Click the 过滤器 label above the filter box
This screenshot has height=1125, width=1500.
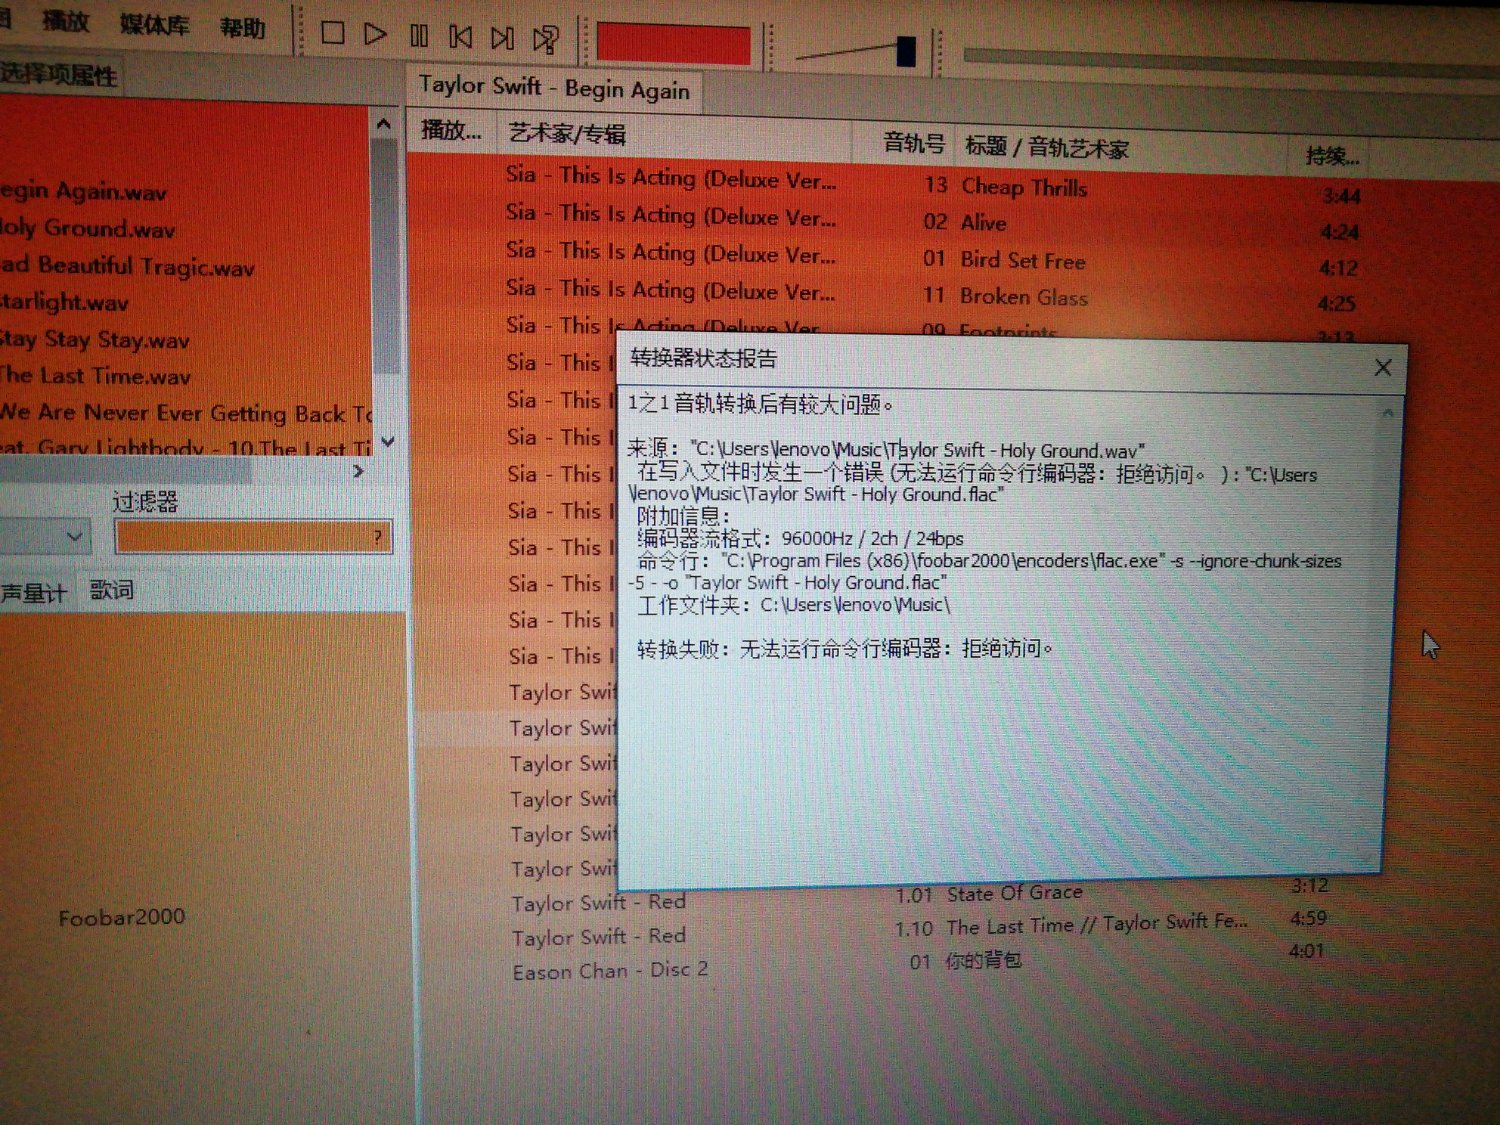[x=145, y=501]
